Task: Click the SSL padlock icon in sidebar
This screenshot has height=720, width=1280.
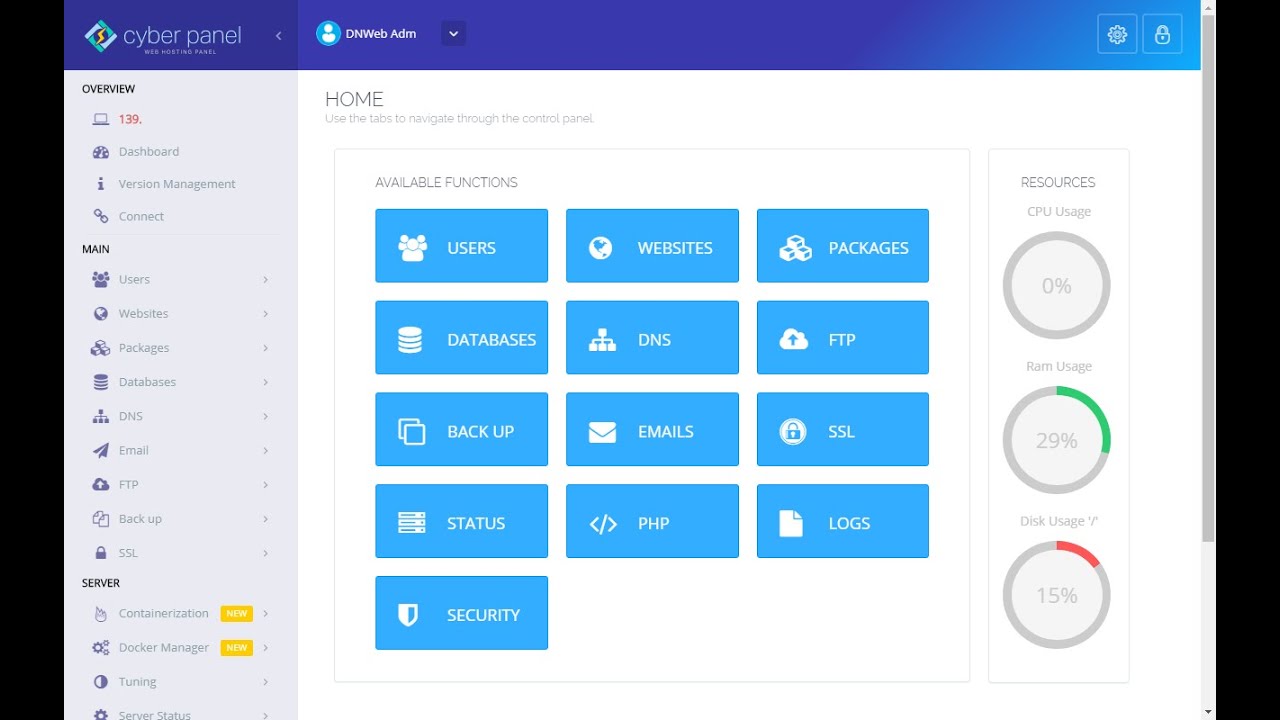Action: tap(100, 553)
